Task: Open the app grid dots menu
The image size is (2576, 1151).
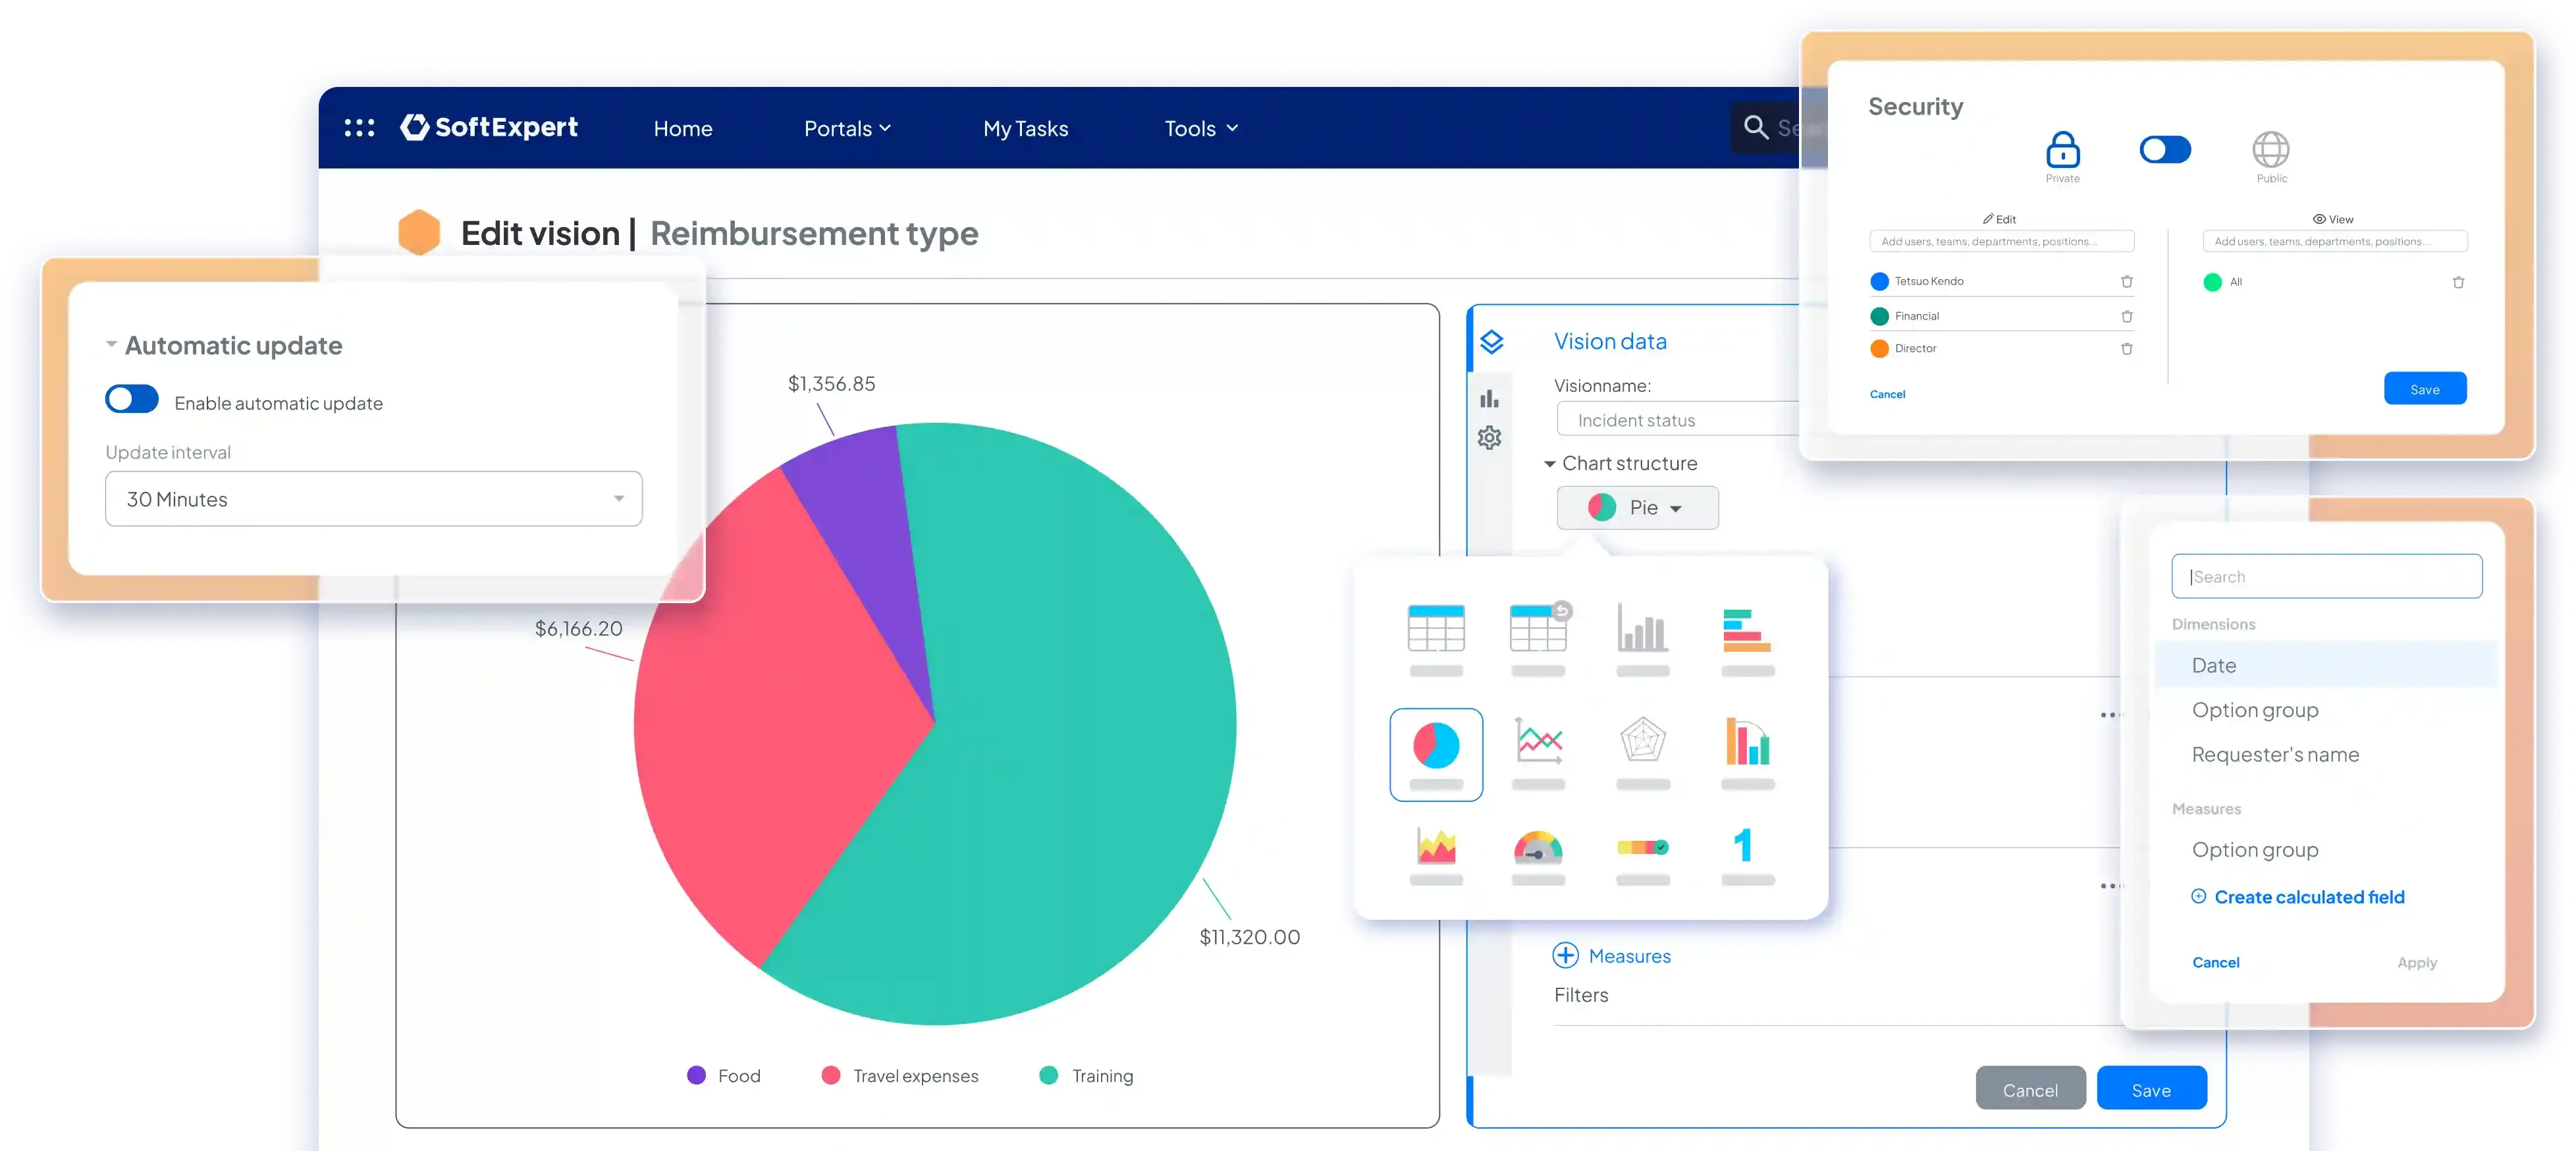Action: (x=359, y=128)
